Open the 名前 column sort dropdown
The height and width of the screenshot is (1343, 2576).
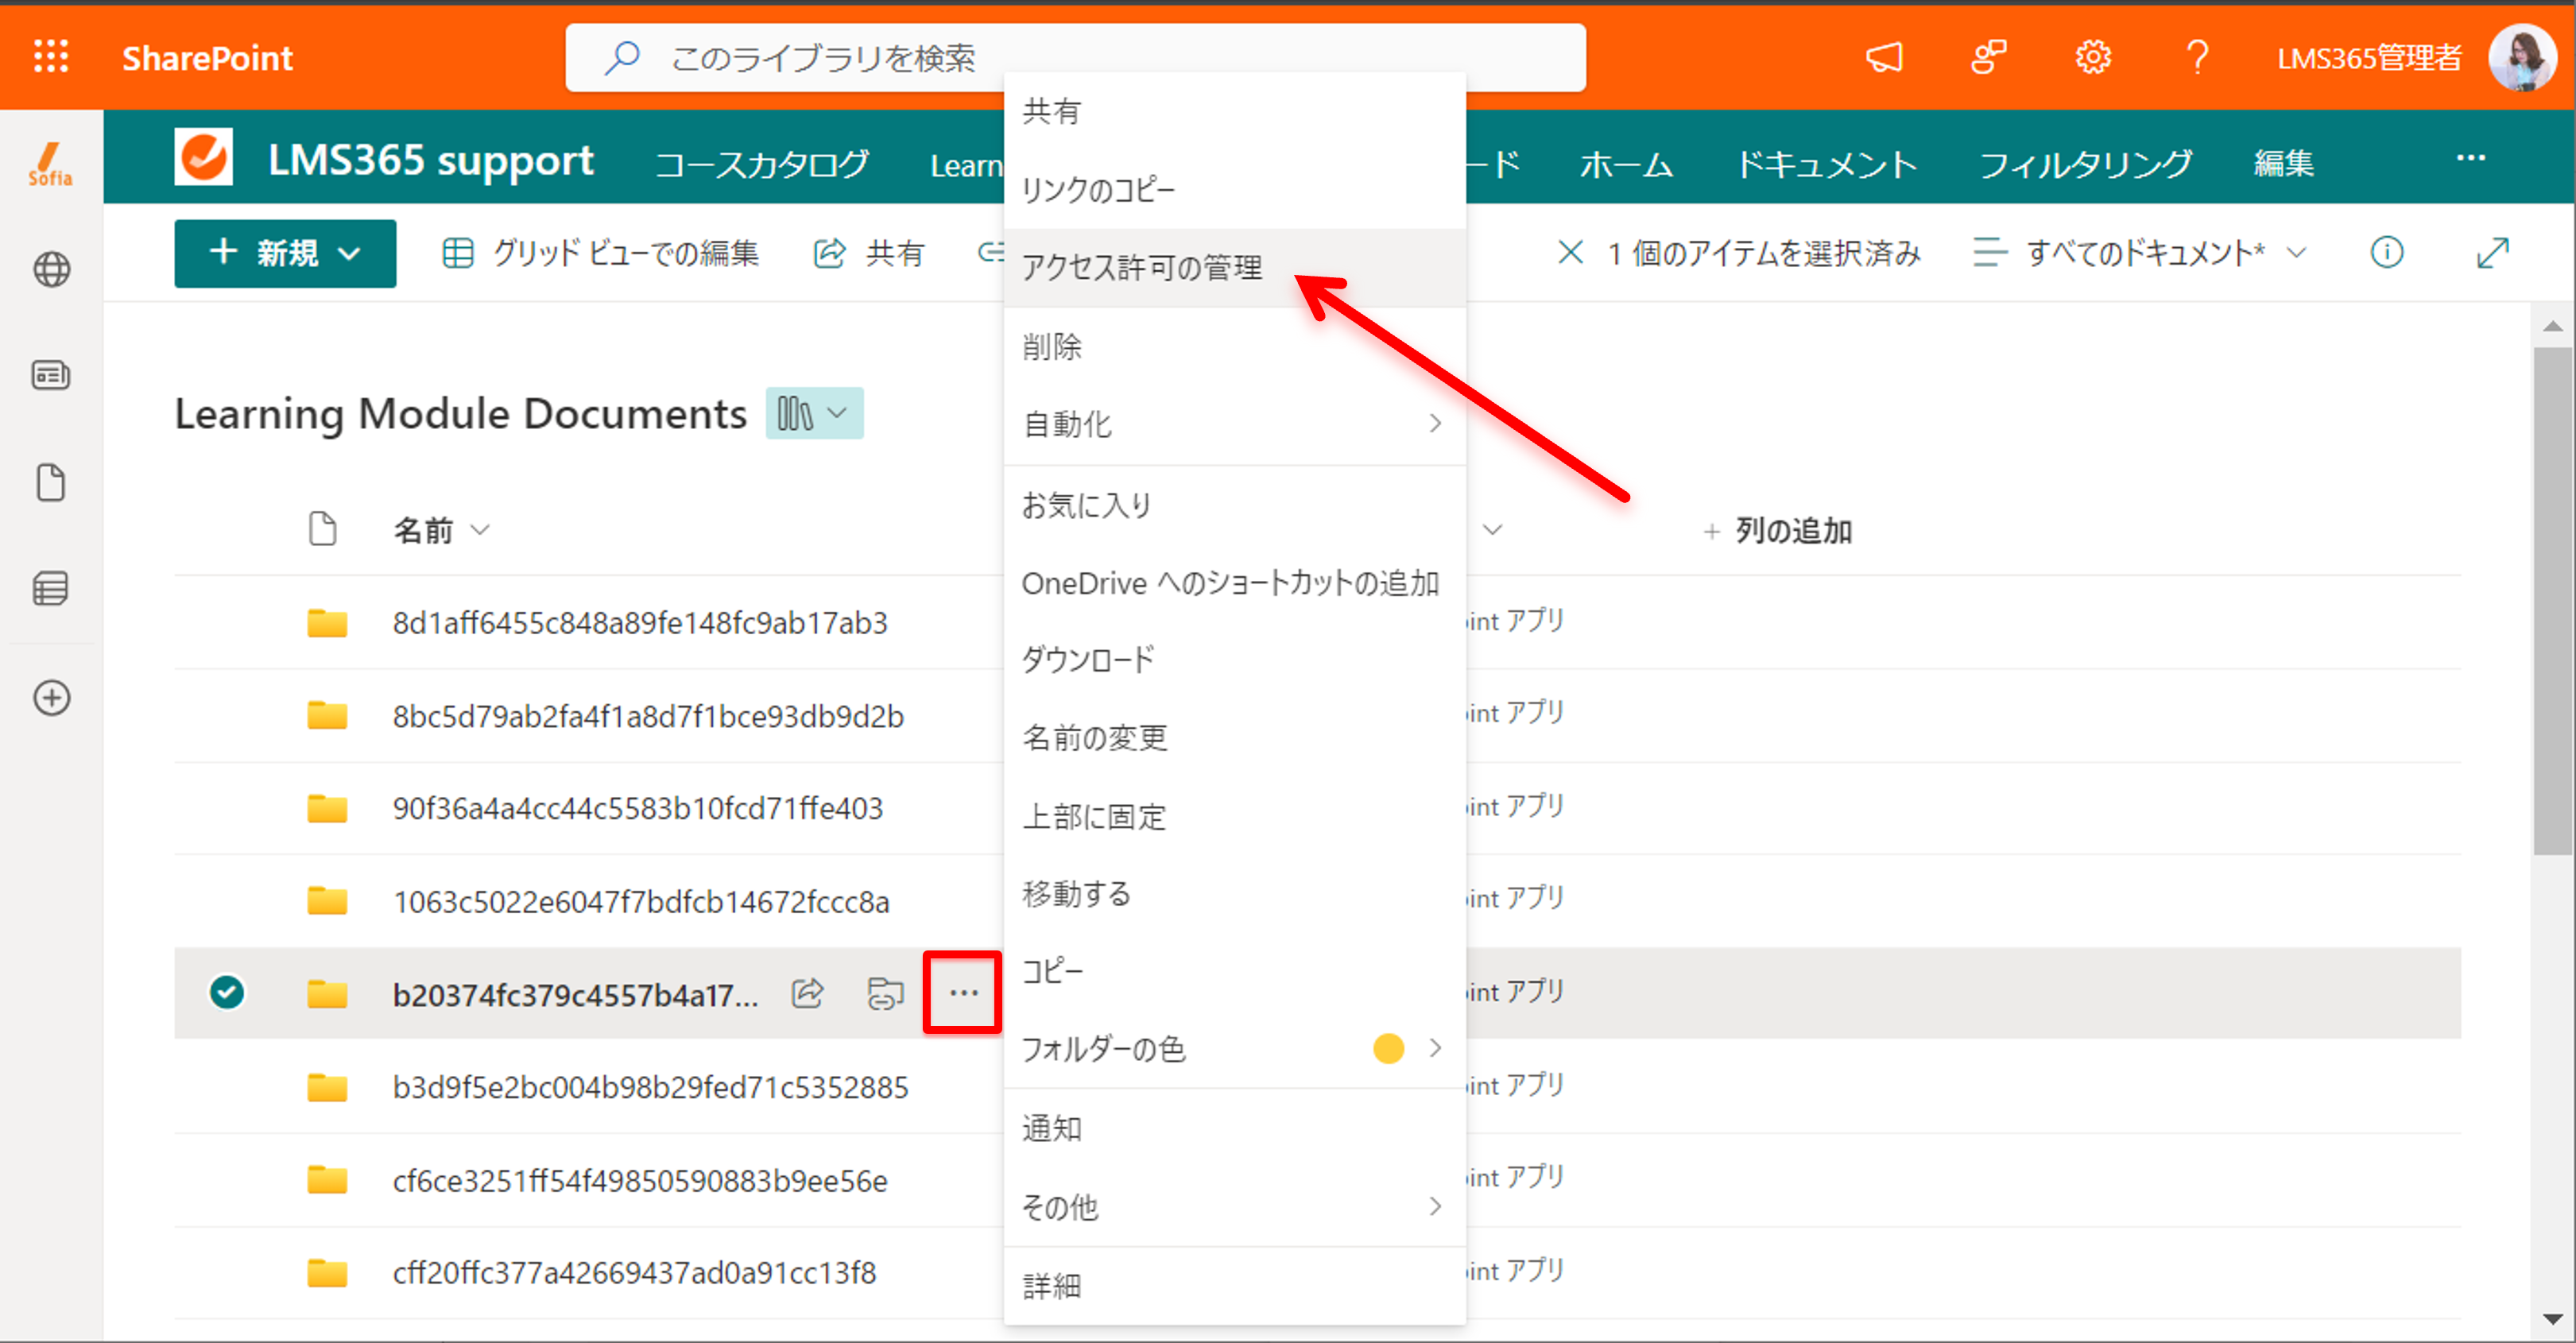480,530
